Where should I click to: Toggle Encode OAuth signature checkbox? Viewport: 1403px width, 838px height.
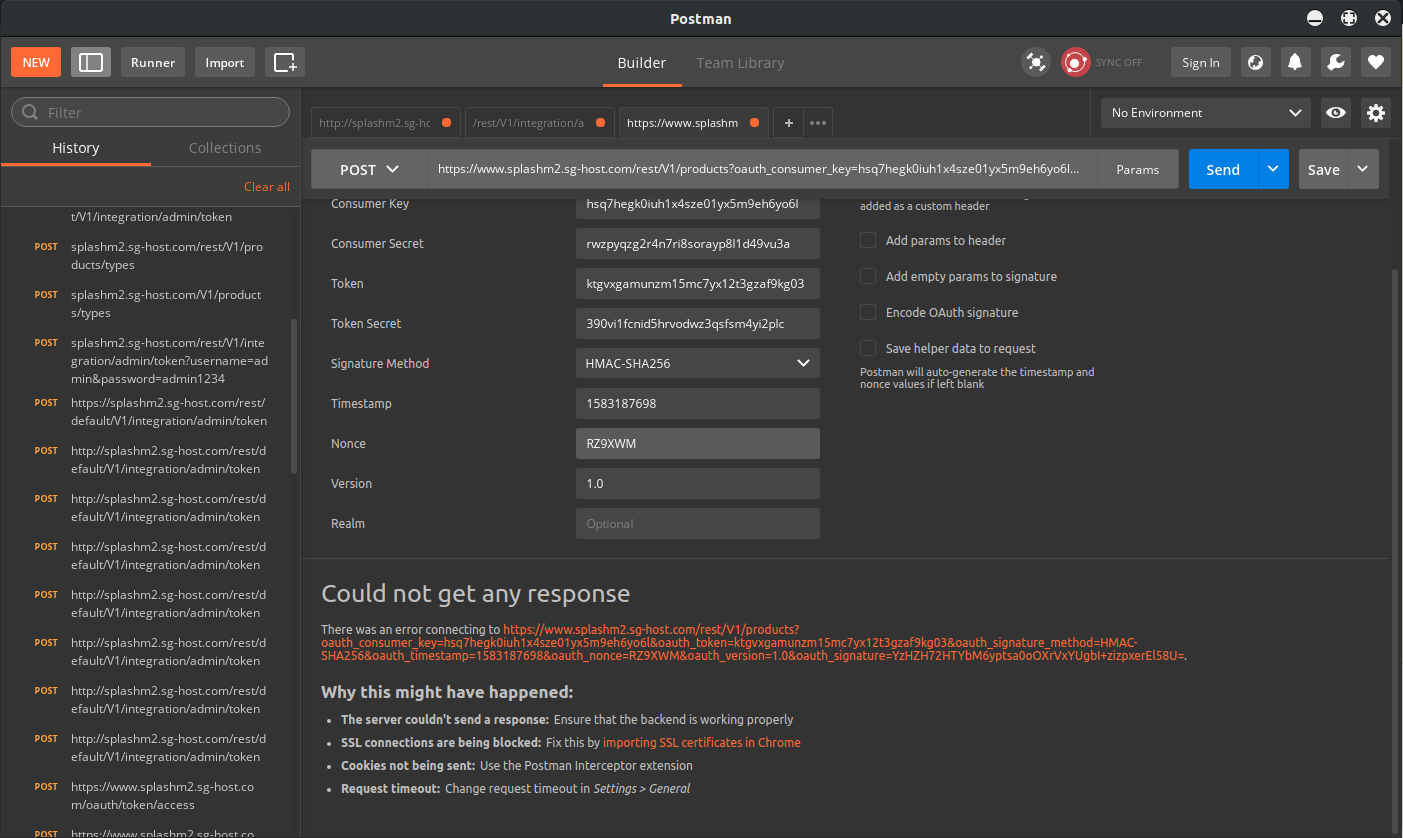point(868,312)
